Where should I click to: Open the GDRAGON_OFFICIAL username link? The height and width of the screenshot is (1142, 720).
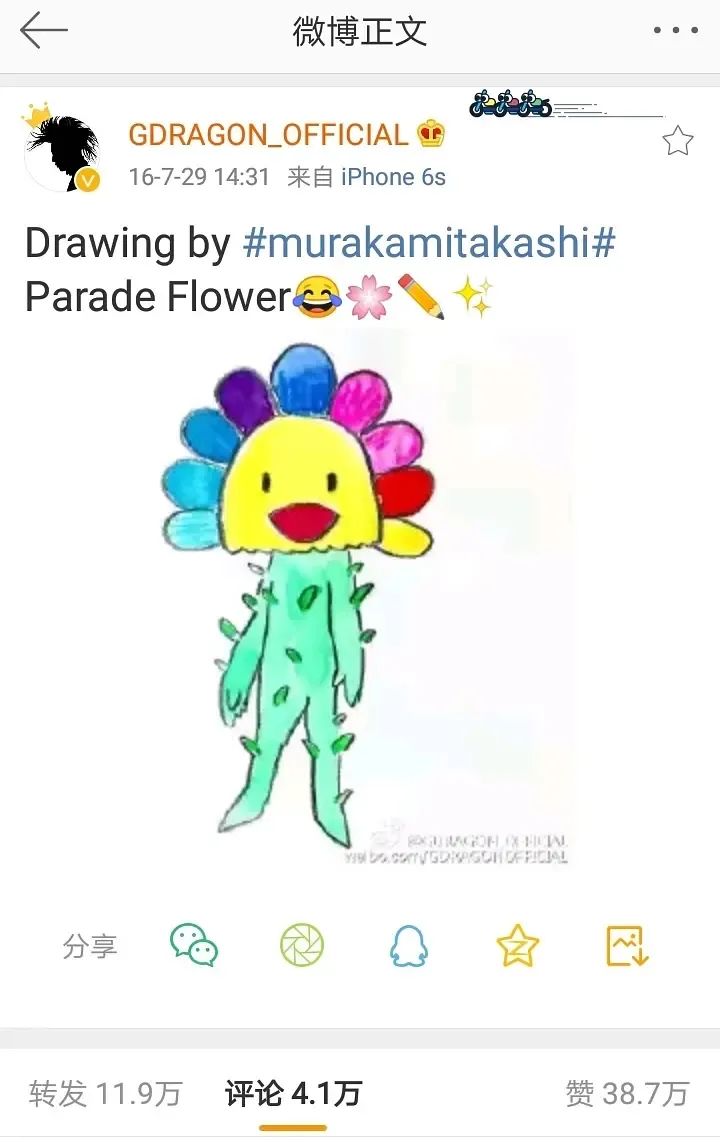point(267,135)
